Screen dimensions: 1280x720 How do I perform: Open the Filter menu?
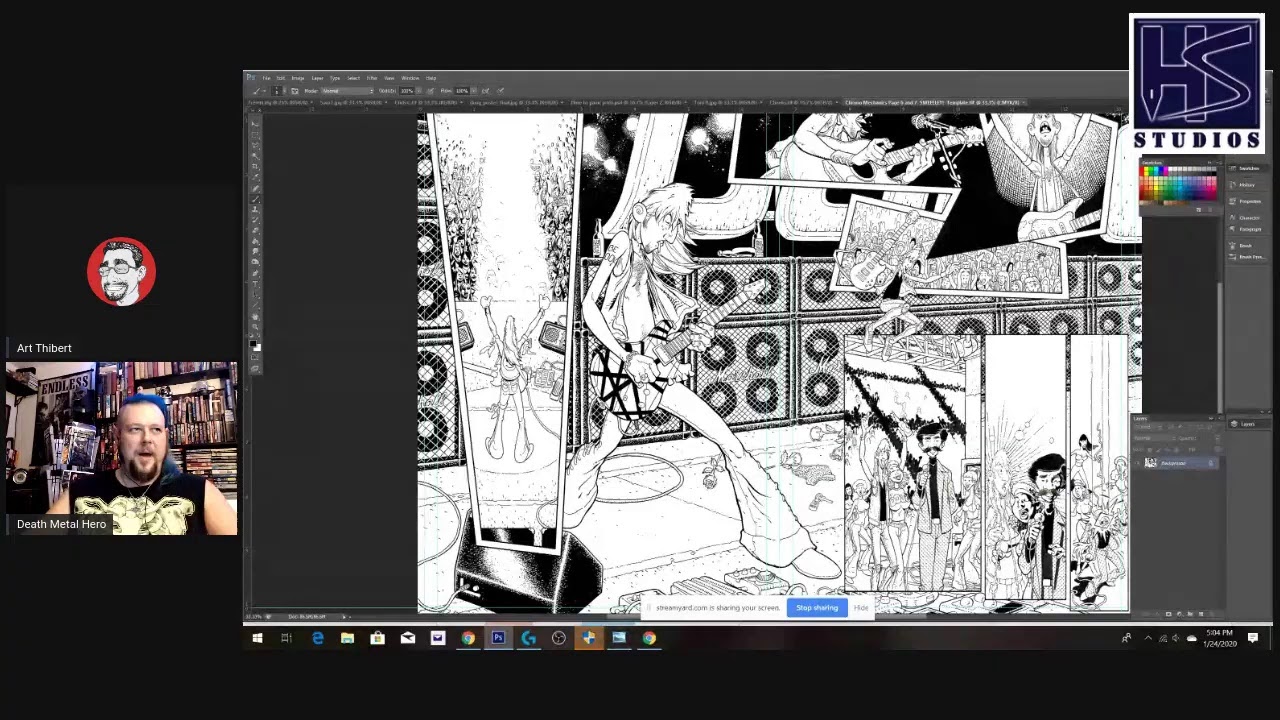(x=371, y=78)
